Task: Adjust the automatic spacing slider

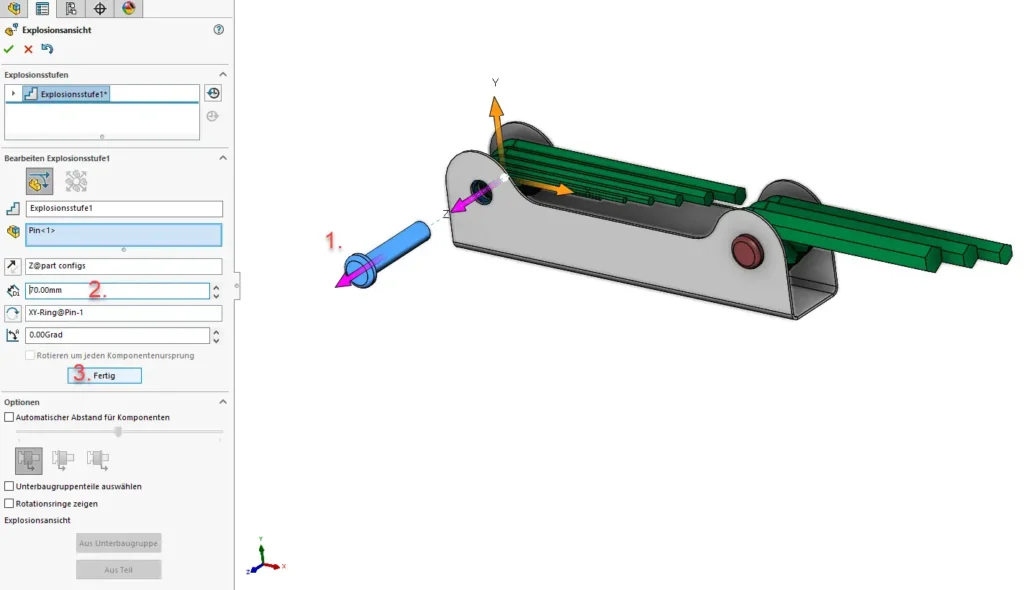Action: click(118, 432)
